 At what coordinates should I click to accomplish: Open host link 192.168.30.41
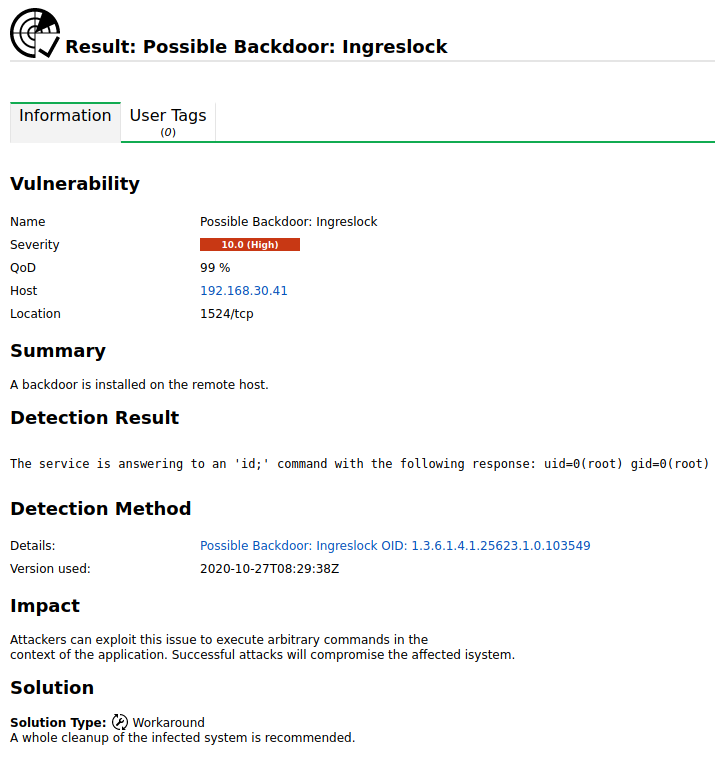coord(244,291)
